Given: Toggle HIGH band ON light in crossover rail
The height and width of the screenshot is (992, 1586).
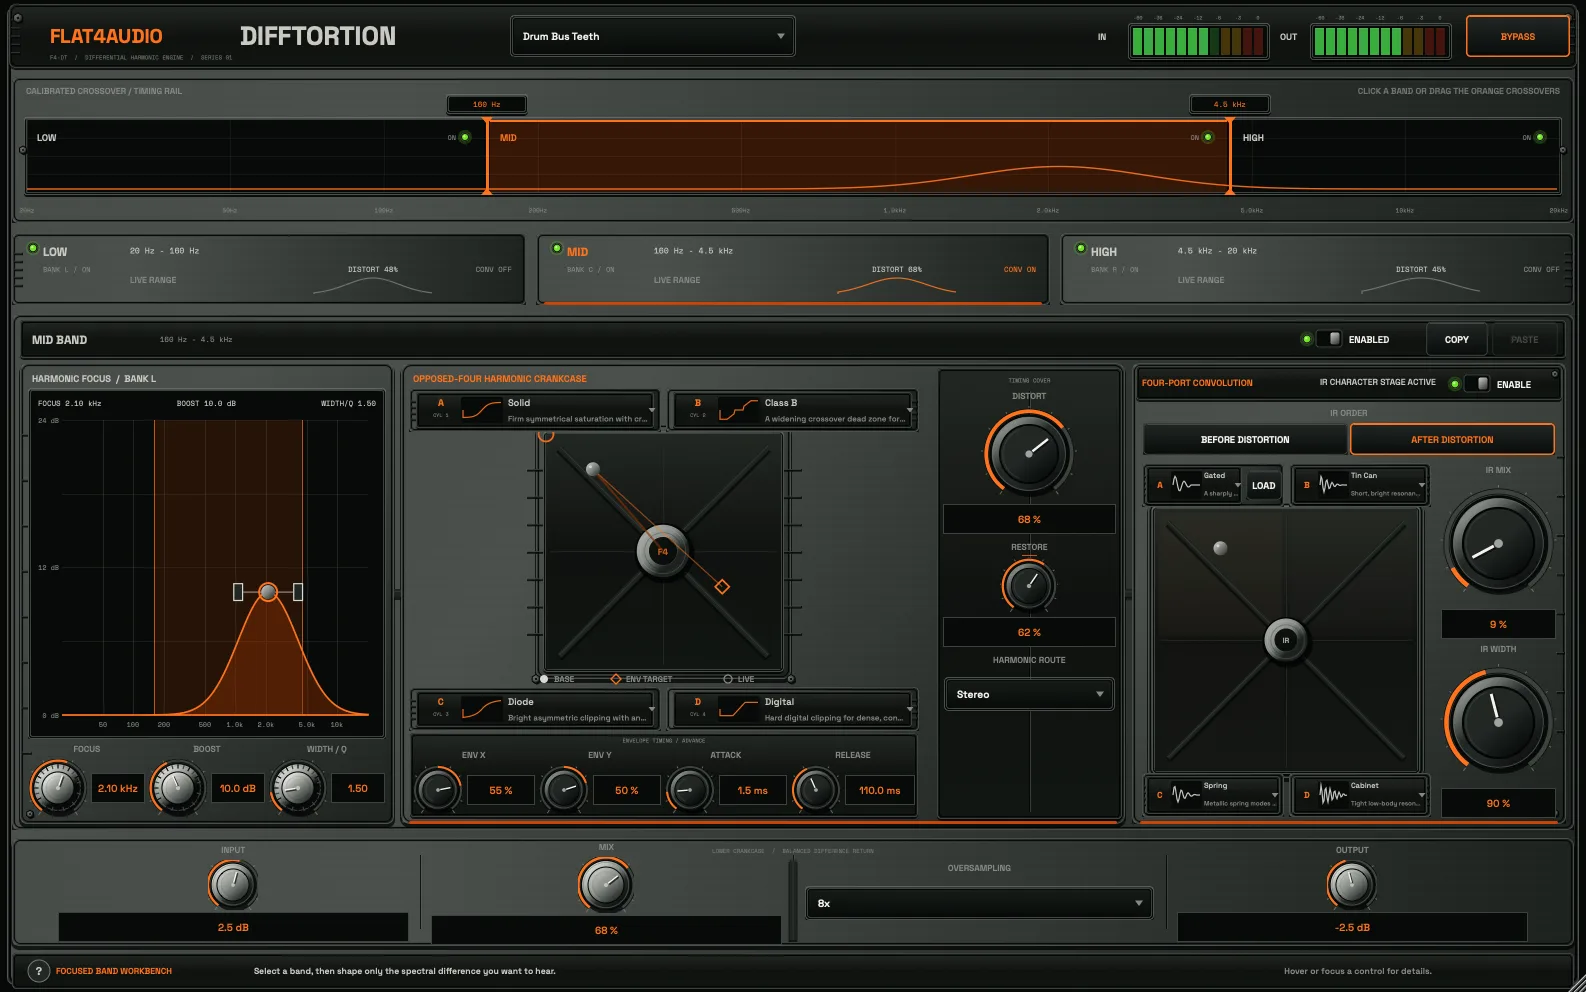Looking at the screenshot, I should [x=1540, y=137].
